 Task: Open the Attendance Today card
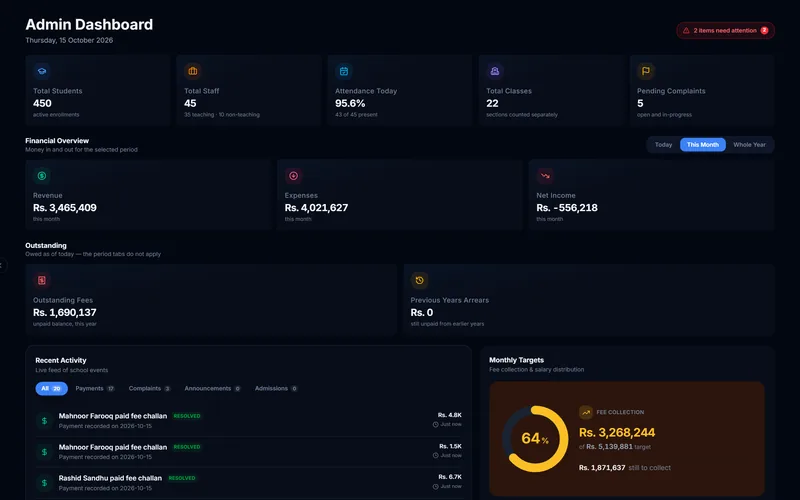coord(399,90)
